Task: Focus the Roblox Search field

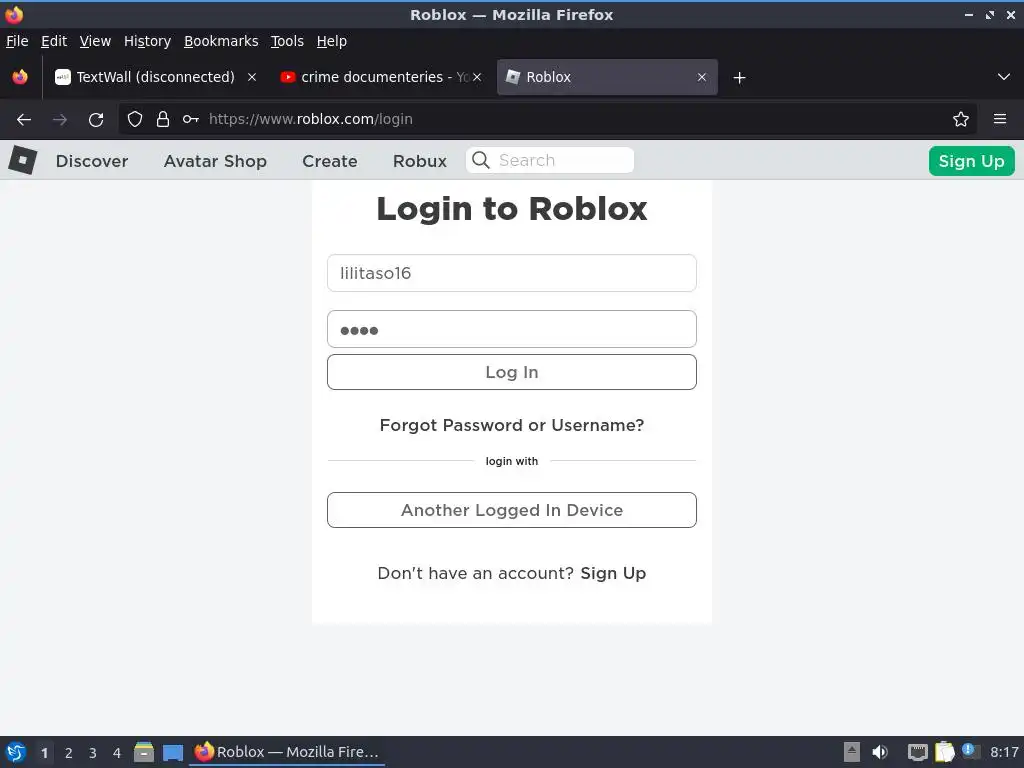Action: (550, 160)
